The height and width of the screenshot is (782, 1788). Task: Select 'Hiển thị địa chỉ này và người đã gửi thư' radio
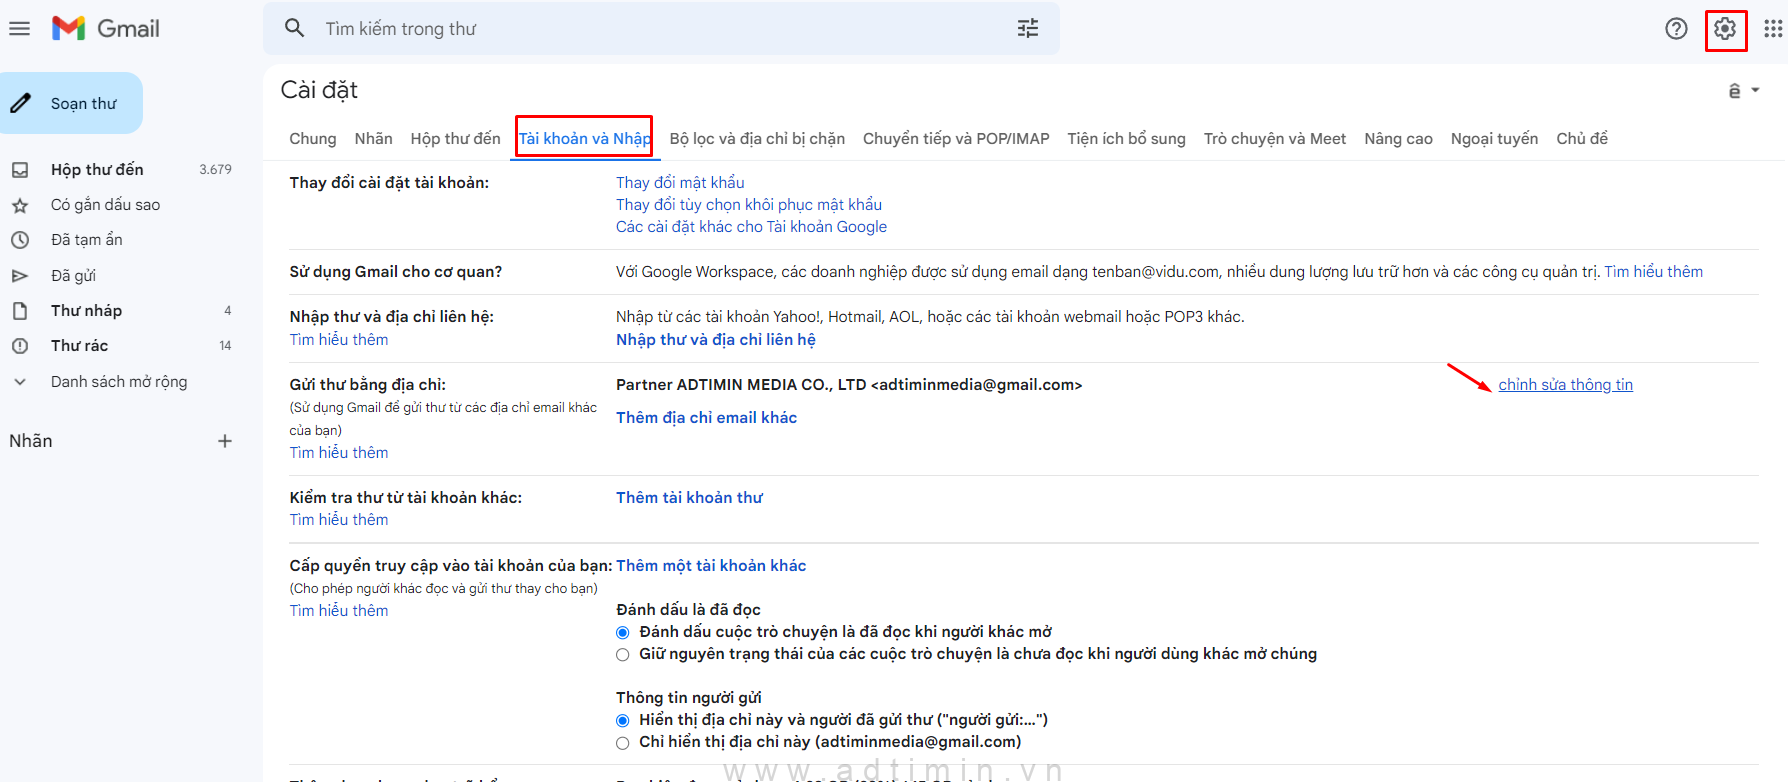pos(622,720)
